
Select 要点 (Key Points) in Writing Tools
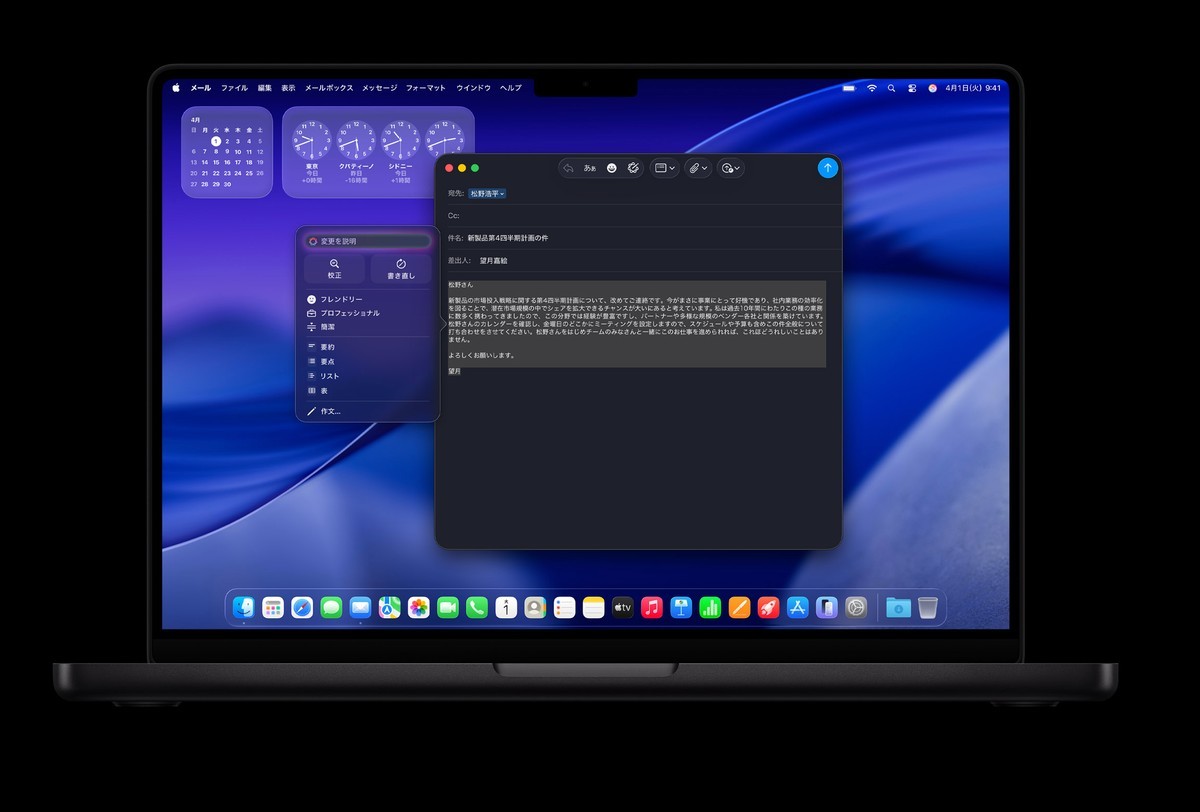click(330, 361)
